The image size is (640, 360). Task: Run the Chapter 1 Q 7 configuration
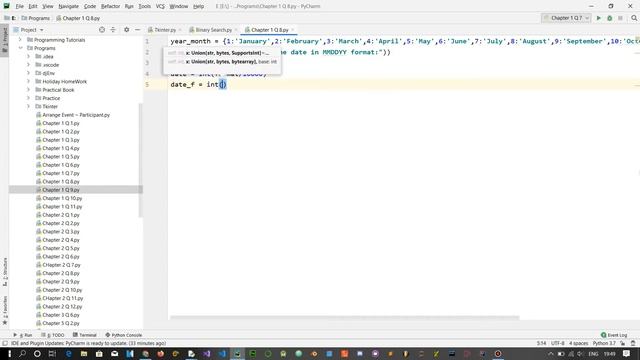pyautogui.click(x=598, y=18)
